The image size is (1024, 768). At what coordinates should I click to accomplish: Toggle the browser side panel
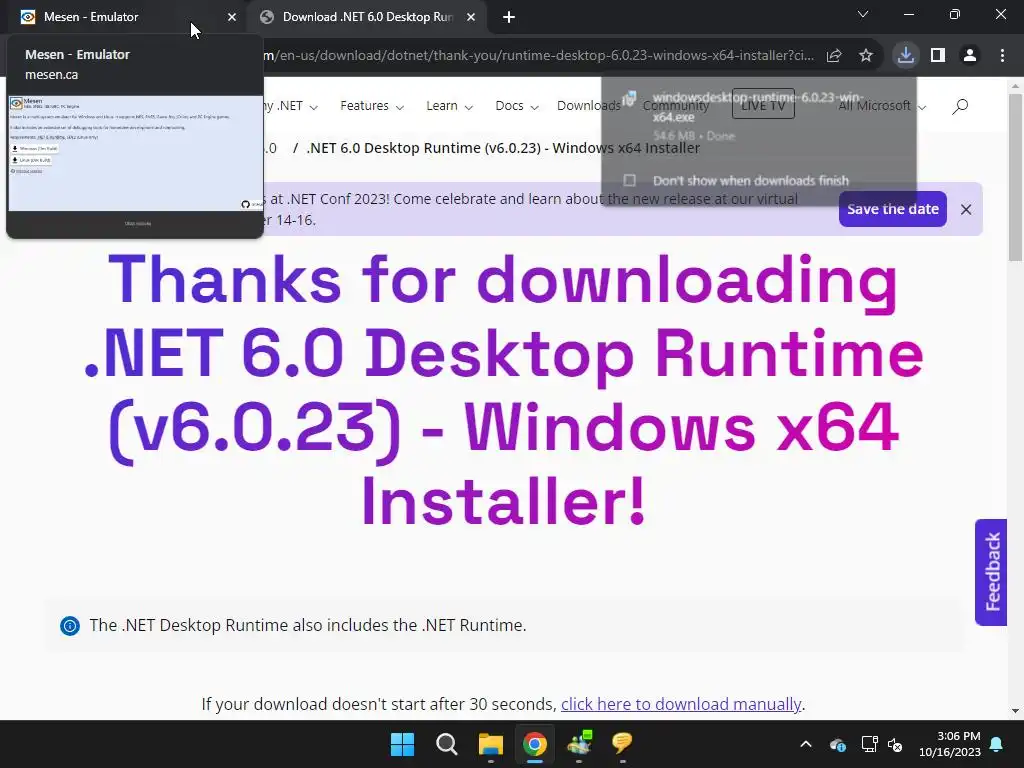[x=938, y=56]
